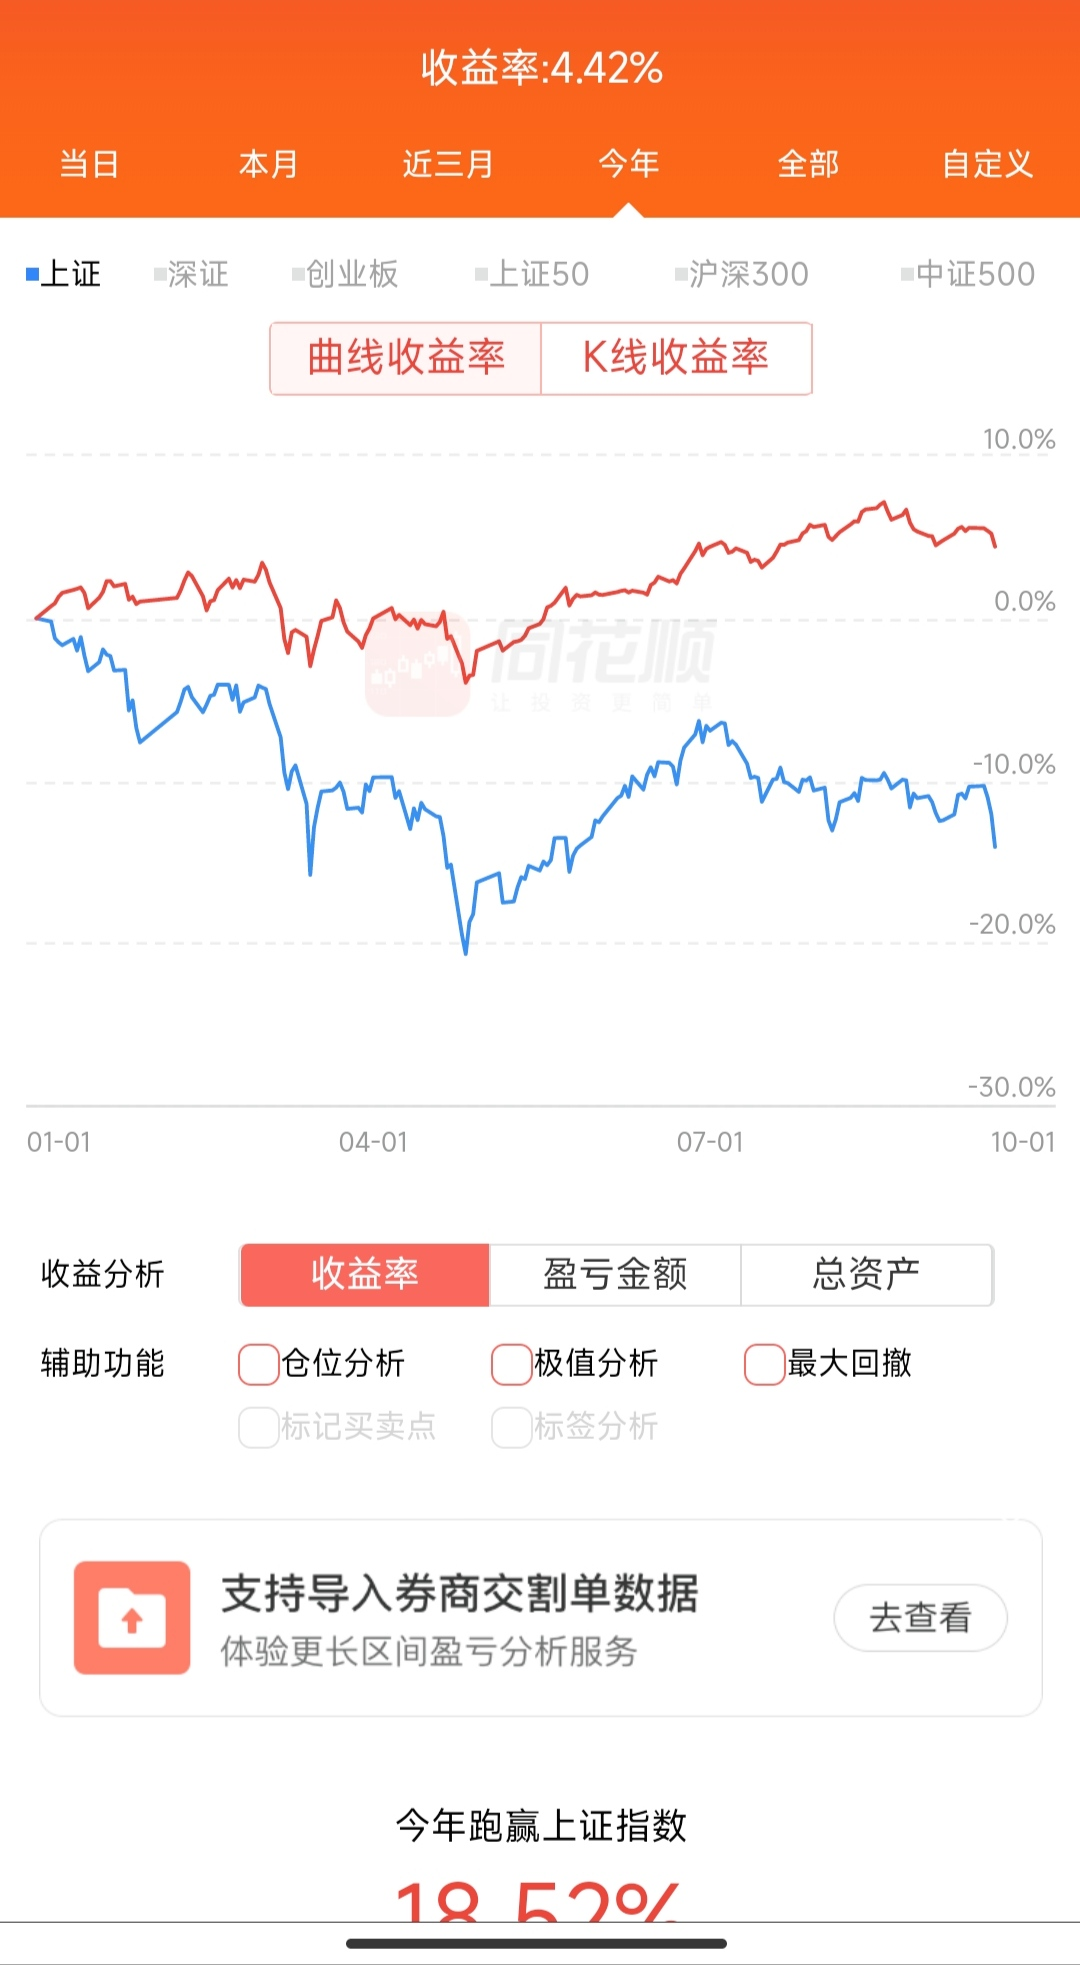Check the 极值分析 option
1080x1965 pixels.
tap(512, 1364)
